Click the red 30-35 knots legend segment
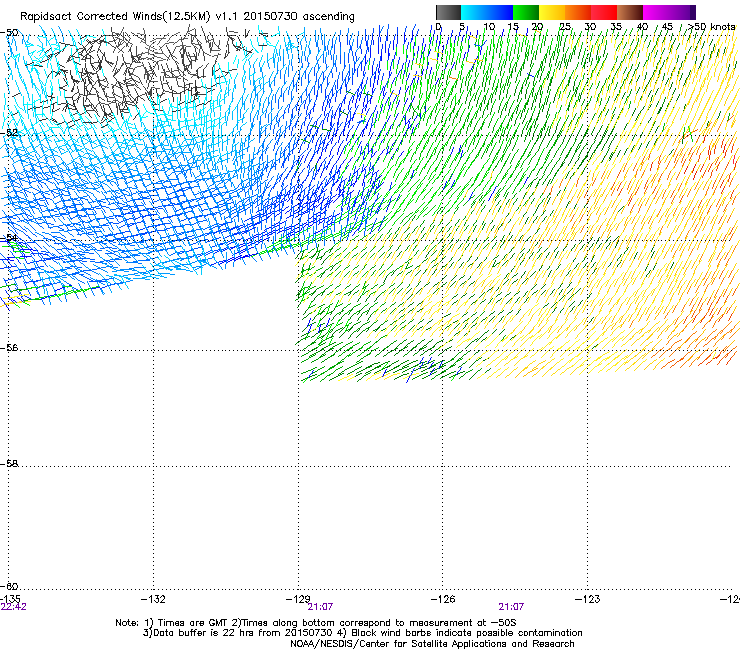 (604, 12)
